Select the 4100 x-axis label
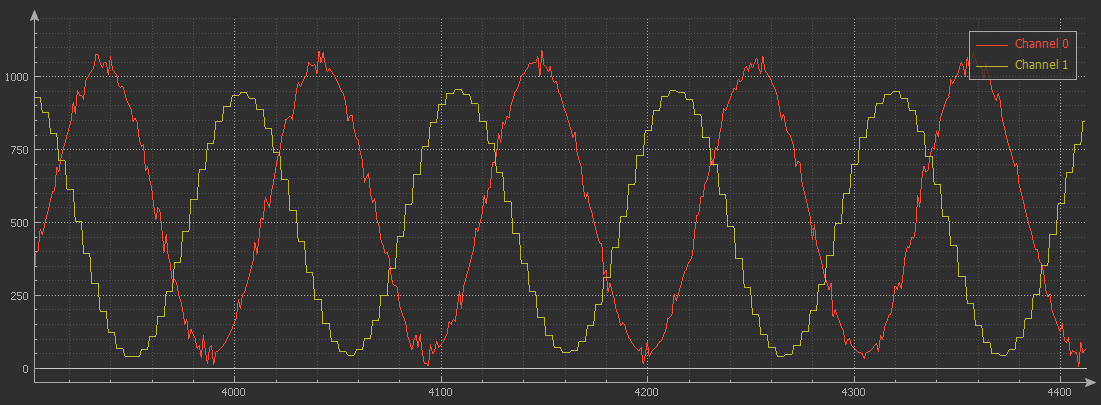 pos(440,392)
